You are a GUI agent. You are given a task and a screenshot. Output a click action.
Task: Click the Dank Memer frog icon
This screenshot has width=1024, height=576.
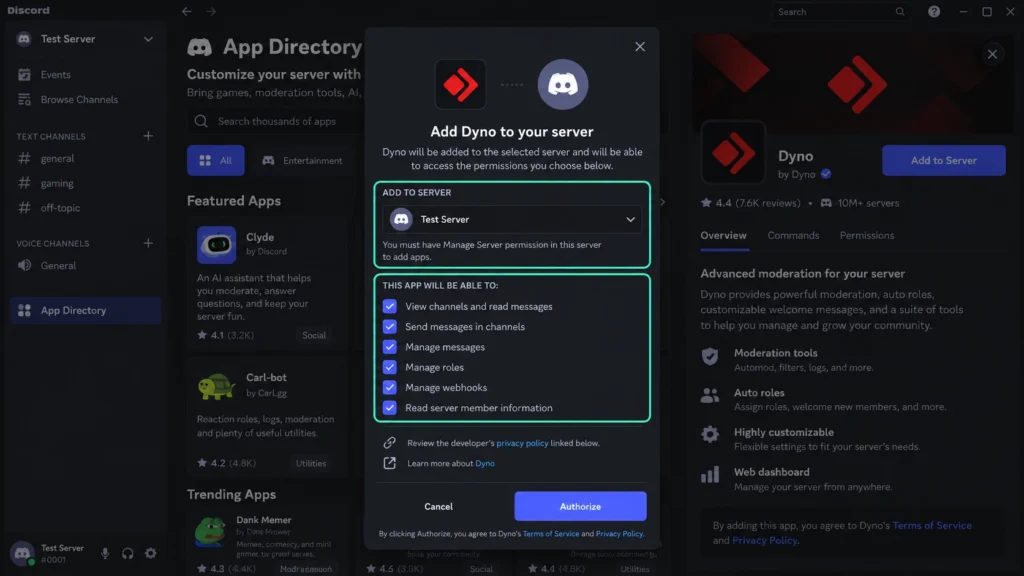point(211,532)
